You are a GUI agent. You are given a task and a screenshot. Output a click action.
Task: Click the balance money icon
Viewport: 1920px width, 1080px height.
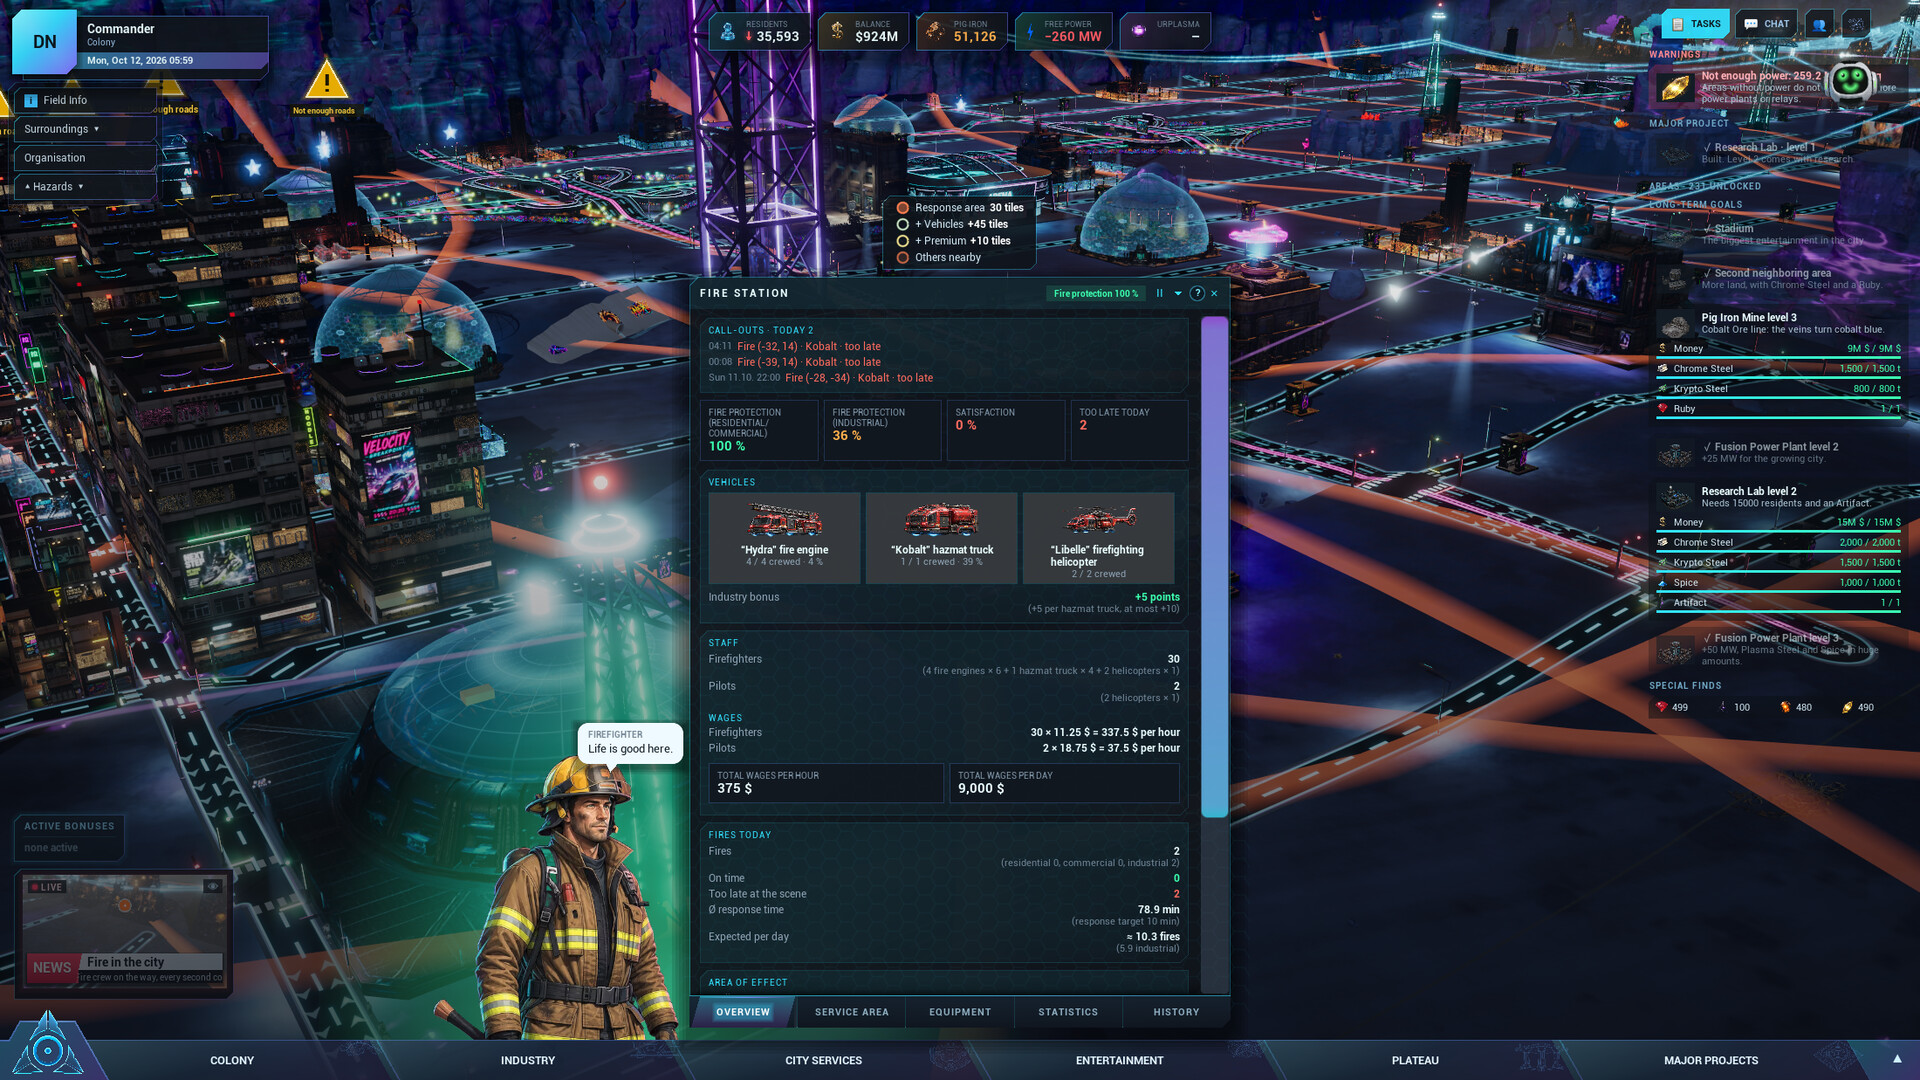tap(838, 31)
